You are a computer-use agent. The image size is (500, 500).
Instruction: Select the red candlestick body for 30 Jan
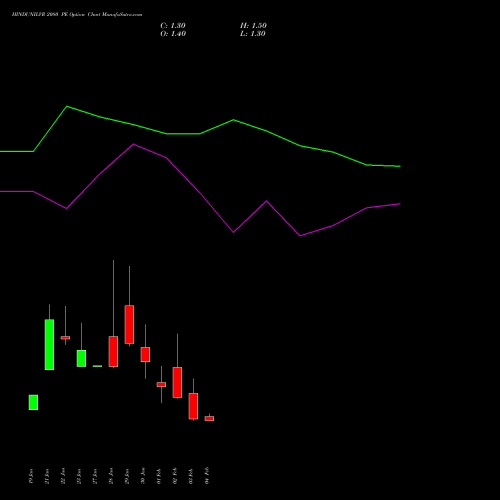click(x=145, y=354)
